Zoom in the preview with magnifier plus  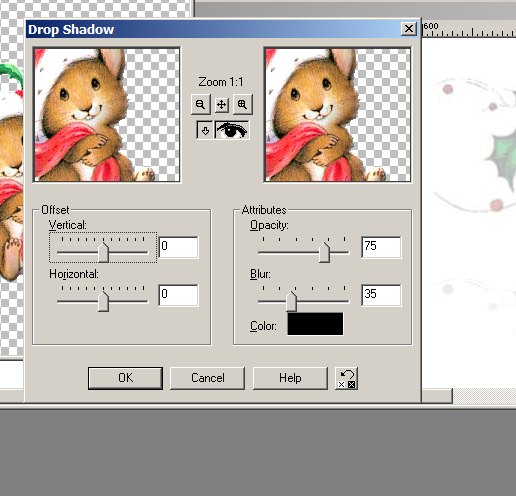coord(242,104)
